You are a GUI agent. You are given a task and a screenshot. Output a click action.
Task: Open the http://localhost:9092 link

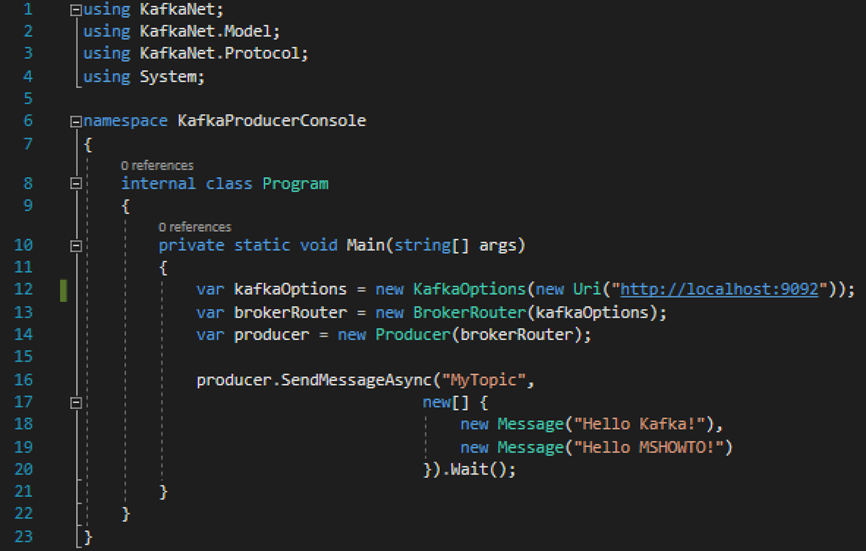719,289
